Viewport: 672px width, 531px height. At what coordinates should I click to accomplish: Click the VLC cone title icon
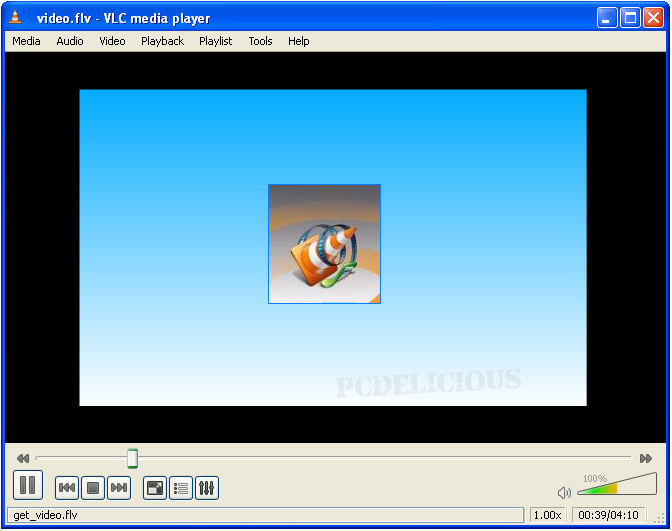(x=16, y=18)
